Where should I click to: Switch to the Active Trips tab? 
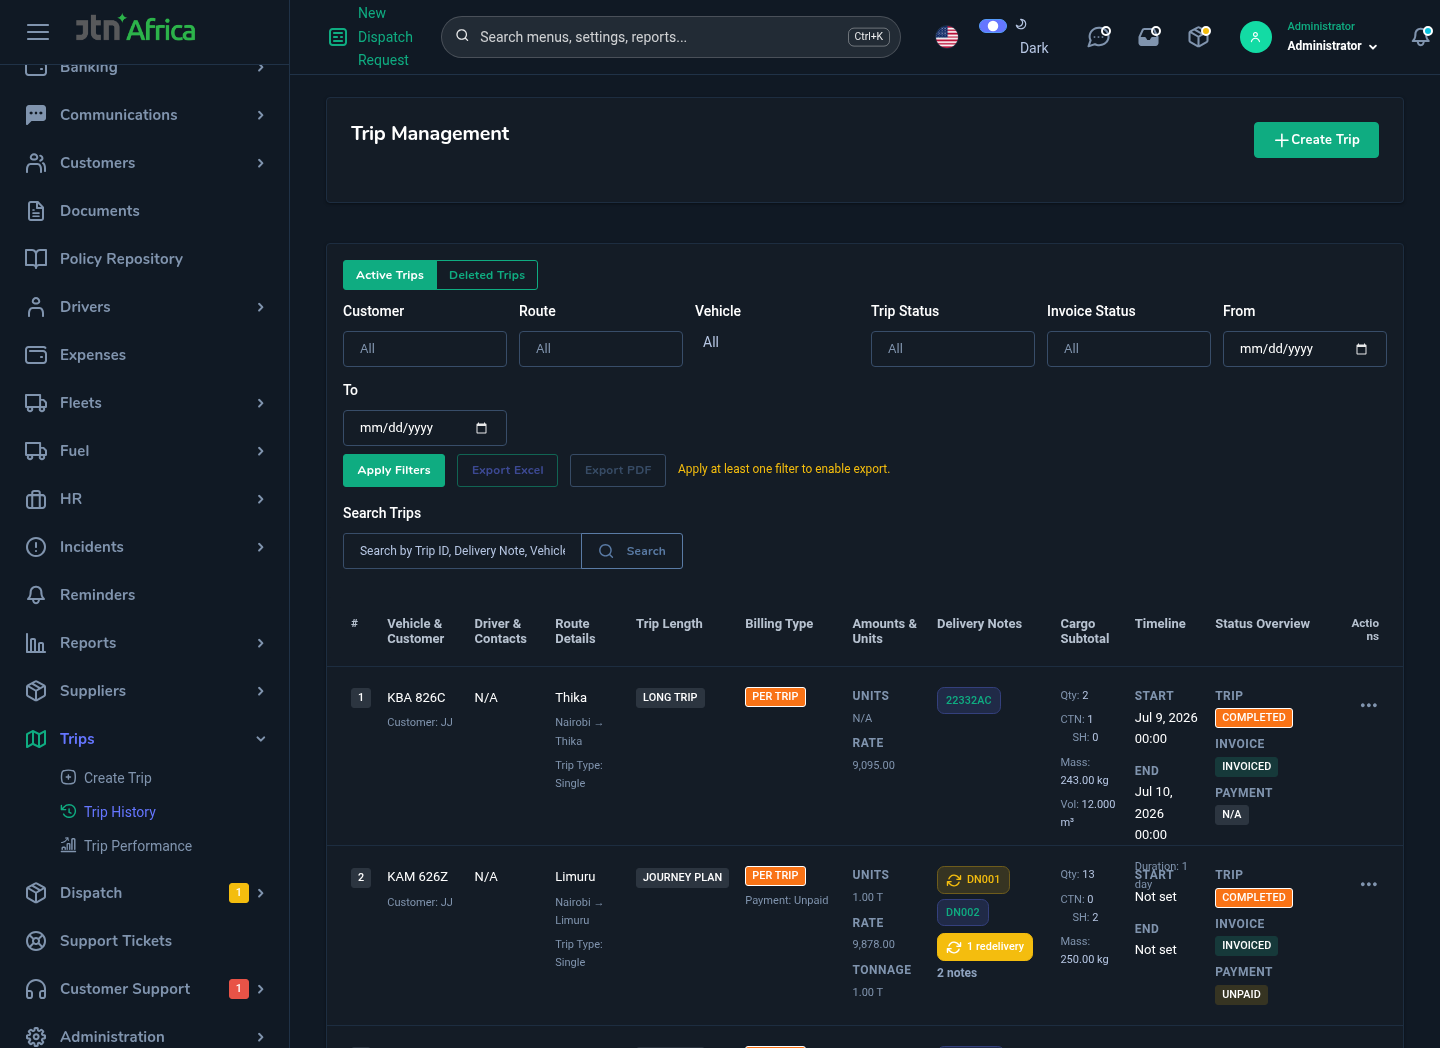pyautogui.click(x=390, y=275)
